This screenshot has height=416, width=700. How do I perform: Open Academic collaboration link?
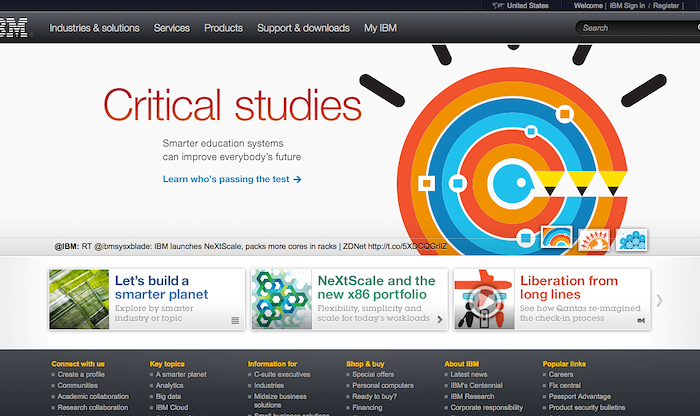[93, 396]
